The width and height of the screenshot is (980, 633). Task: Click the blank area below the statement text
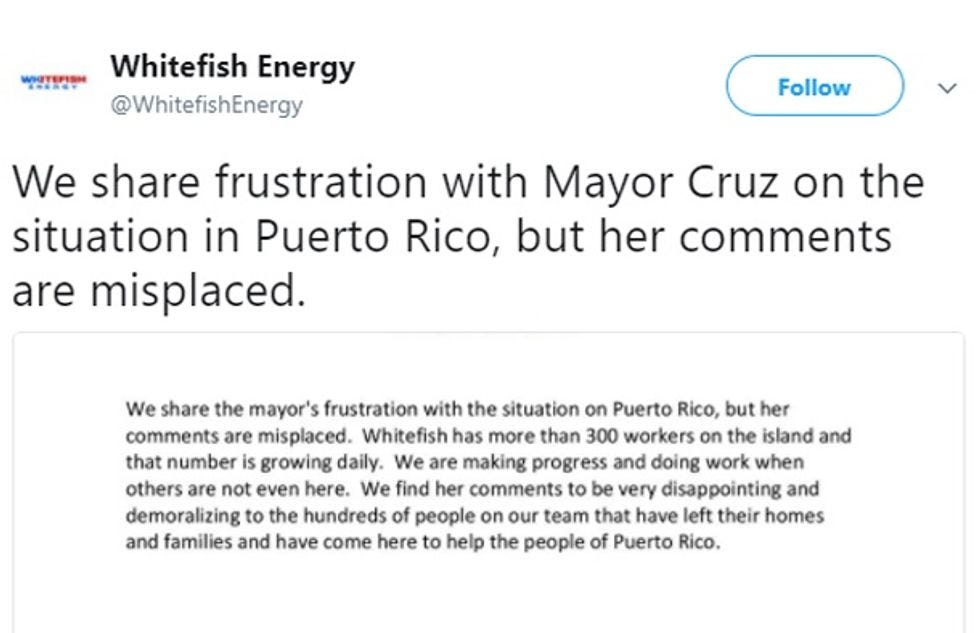click(x=488, y=595)
